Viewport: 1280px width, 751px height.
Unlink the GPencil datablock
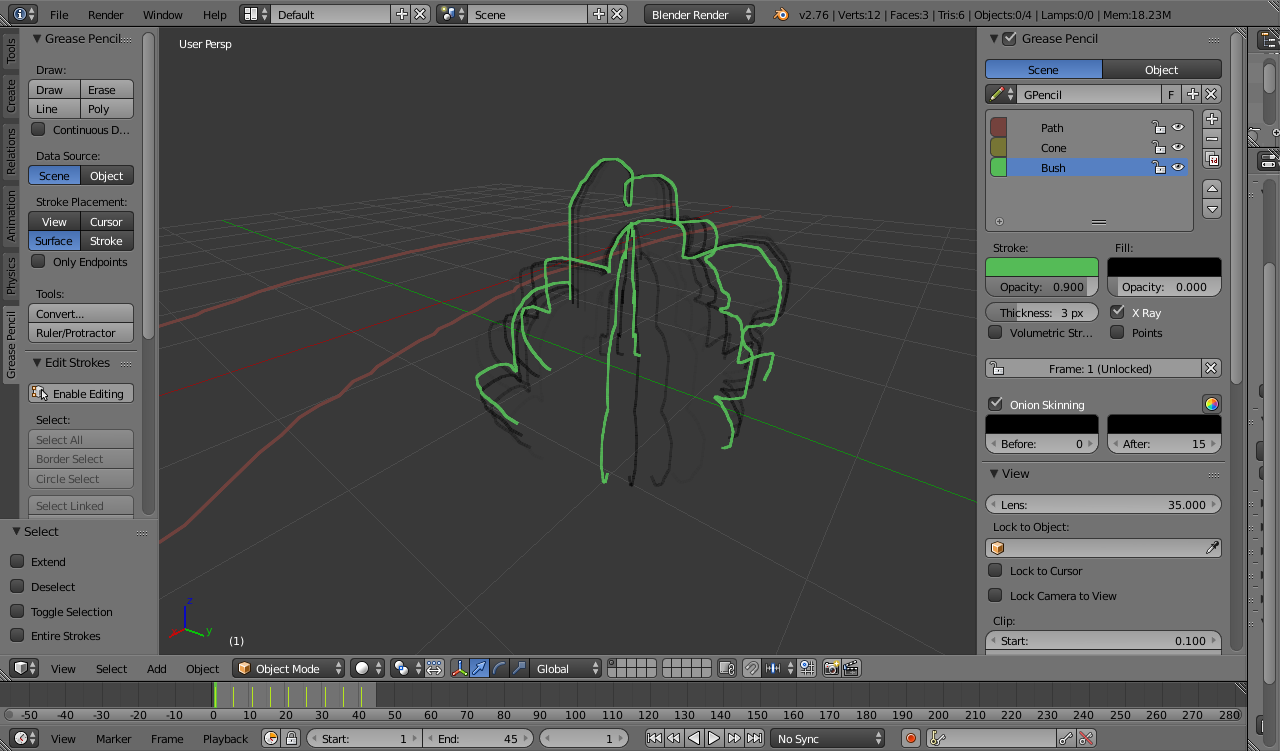point(1211,94)
